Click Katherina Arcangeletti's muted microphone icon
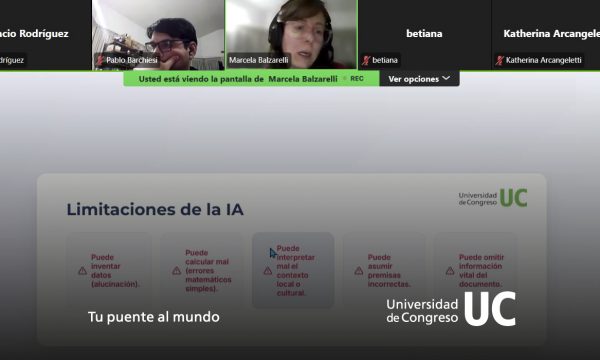 point(499,60)
